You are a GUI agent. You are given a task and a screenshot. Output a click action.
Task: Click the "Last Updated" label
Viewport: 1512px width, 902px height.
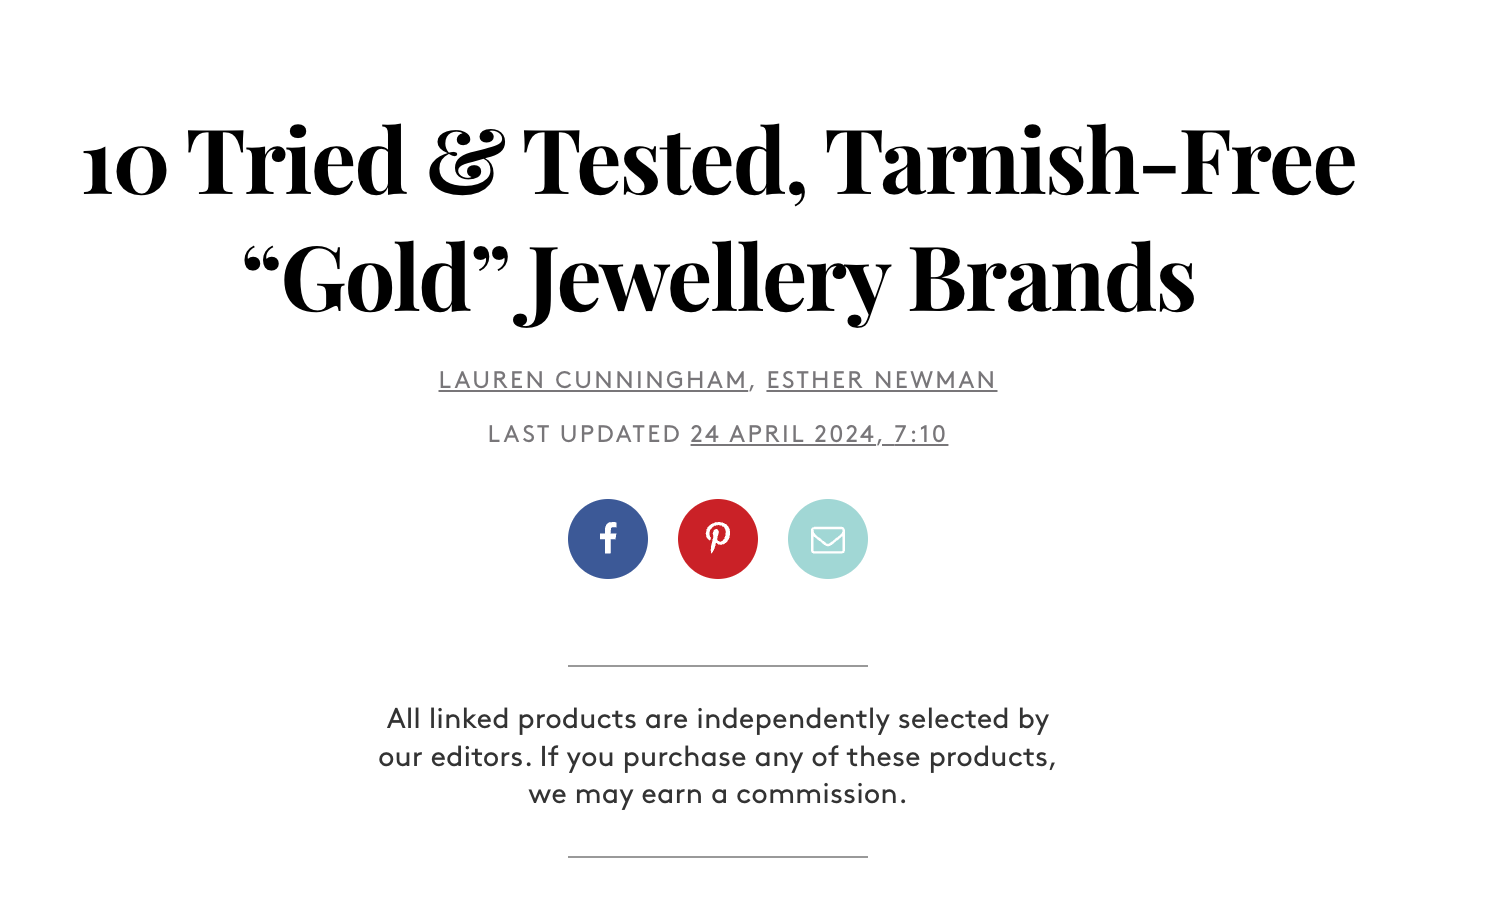click(584, 434)
